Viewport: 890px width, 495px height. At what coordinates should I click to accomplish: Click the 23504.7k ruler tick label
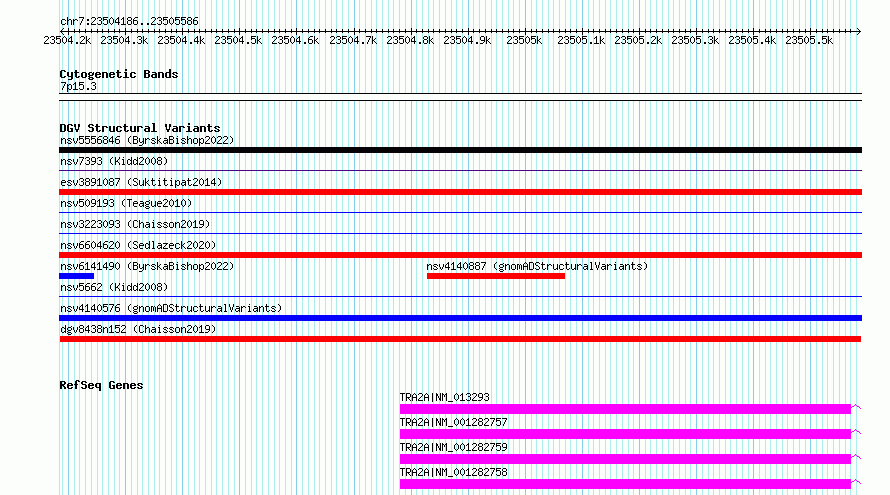point(353,41)
